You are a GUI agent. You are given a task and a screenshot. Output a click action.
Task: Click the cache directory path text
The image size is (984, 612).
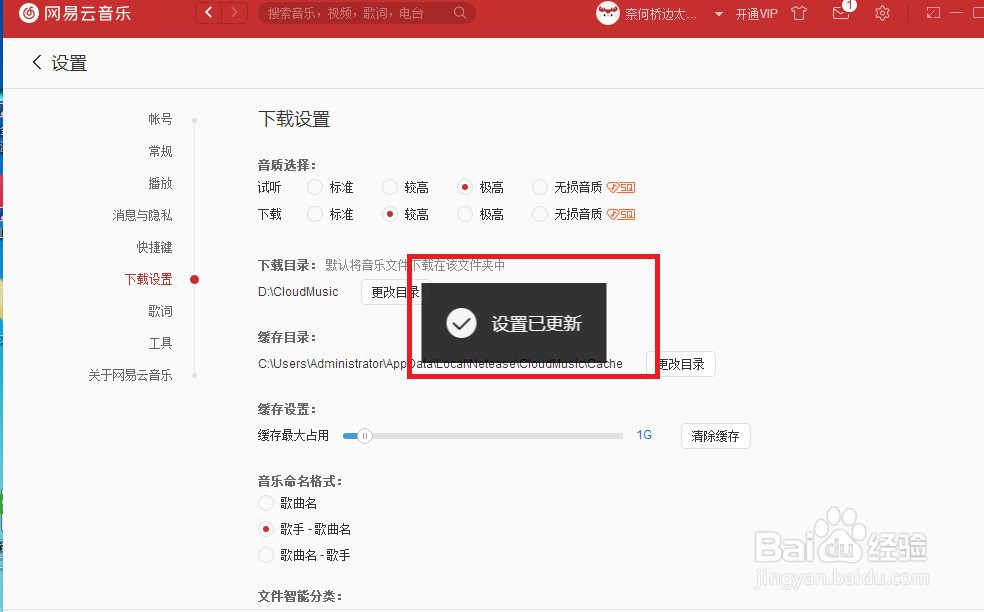440,364
